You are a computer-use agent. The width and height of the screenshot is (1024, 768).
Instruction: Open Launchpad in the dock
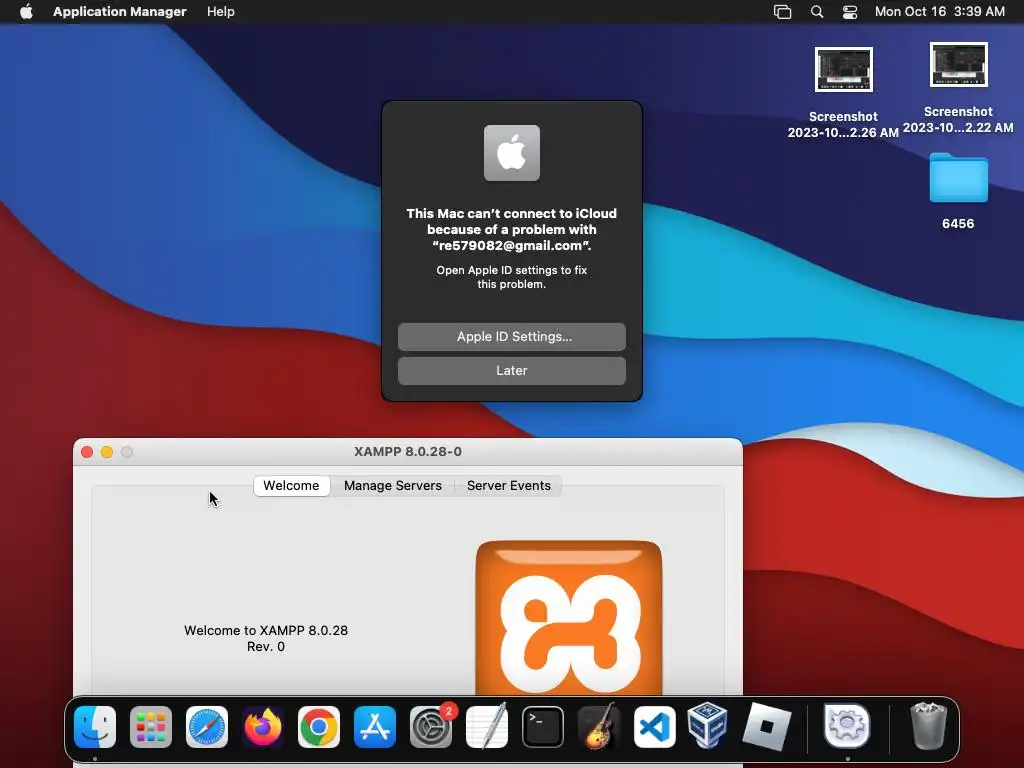(151, 727)
